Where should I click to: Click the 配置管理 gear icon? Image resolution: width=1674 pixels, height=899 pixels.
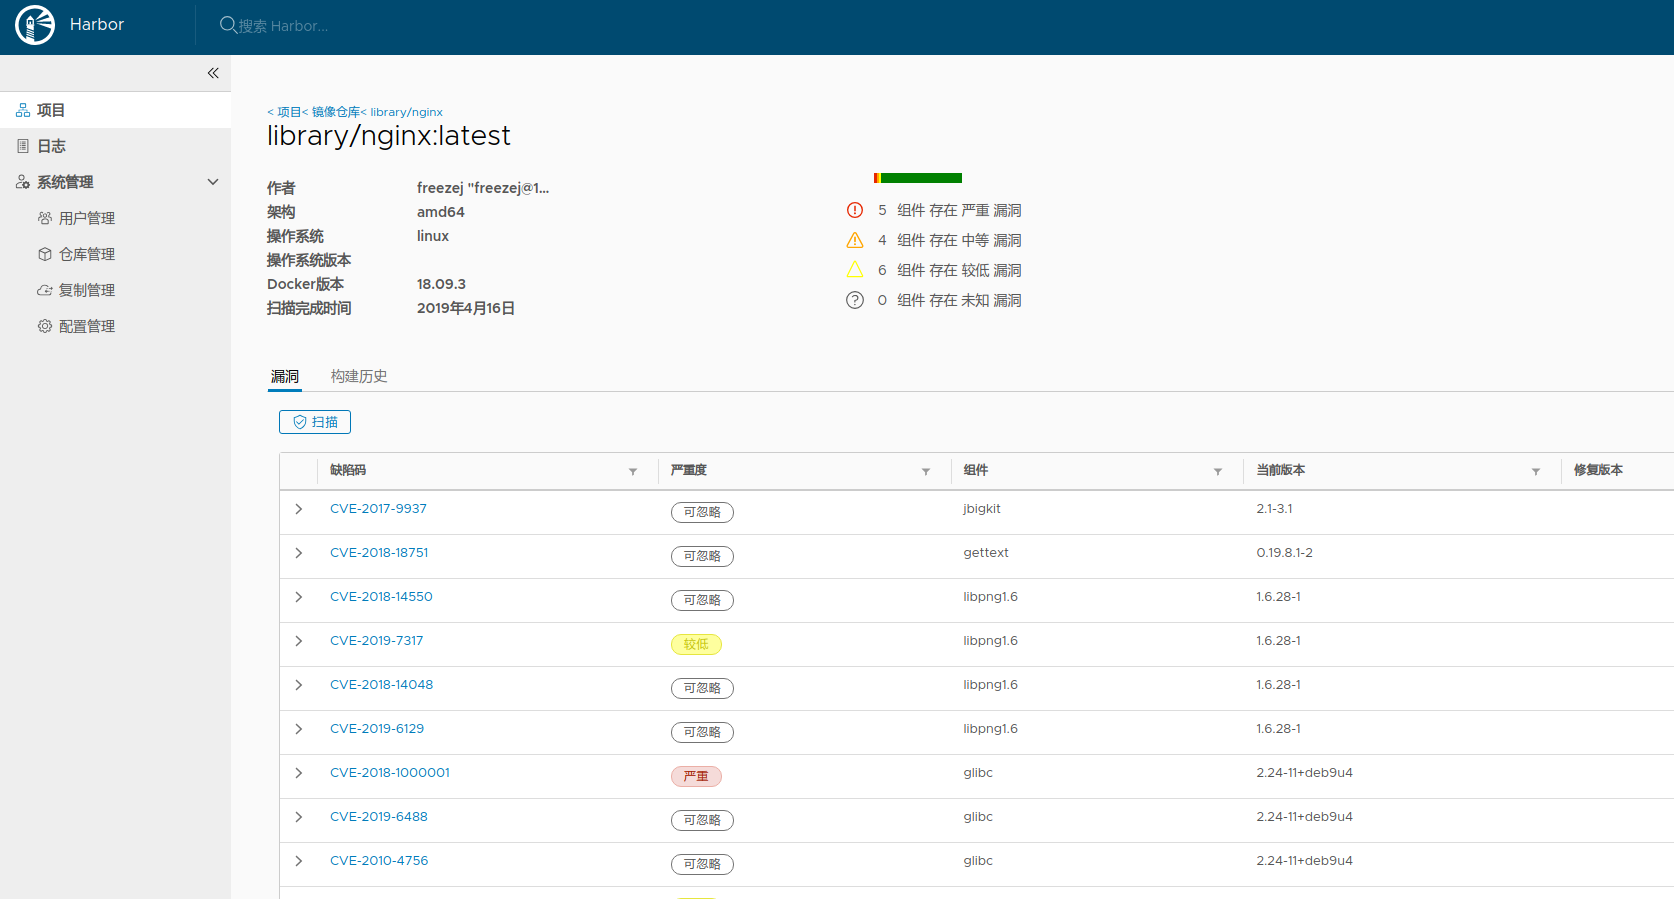[x=45, y=326]
